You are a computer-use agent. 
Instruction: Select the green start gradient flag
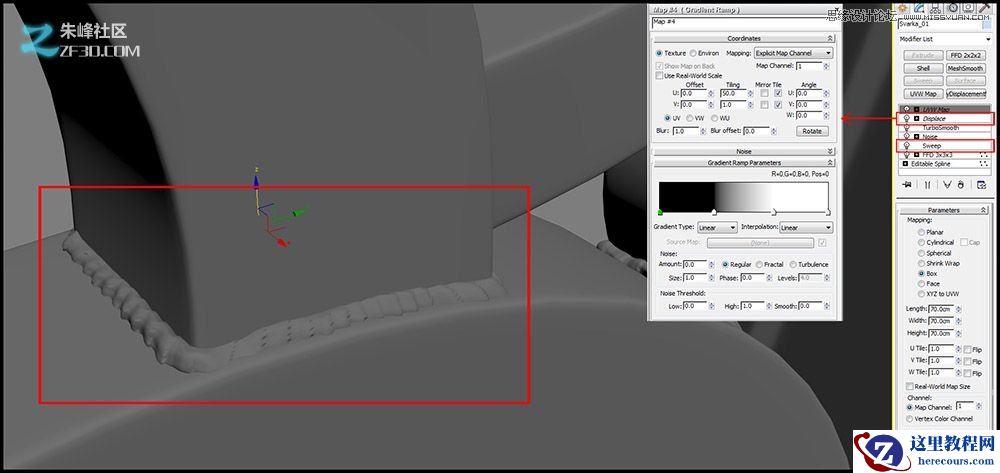pos(659,212)
